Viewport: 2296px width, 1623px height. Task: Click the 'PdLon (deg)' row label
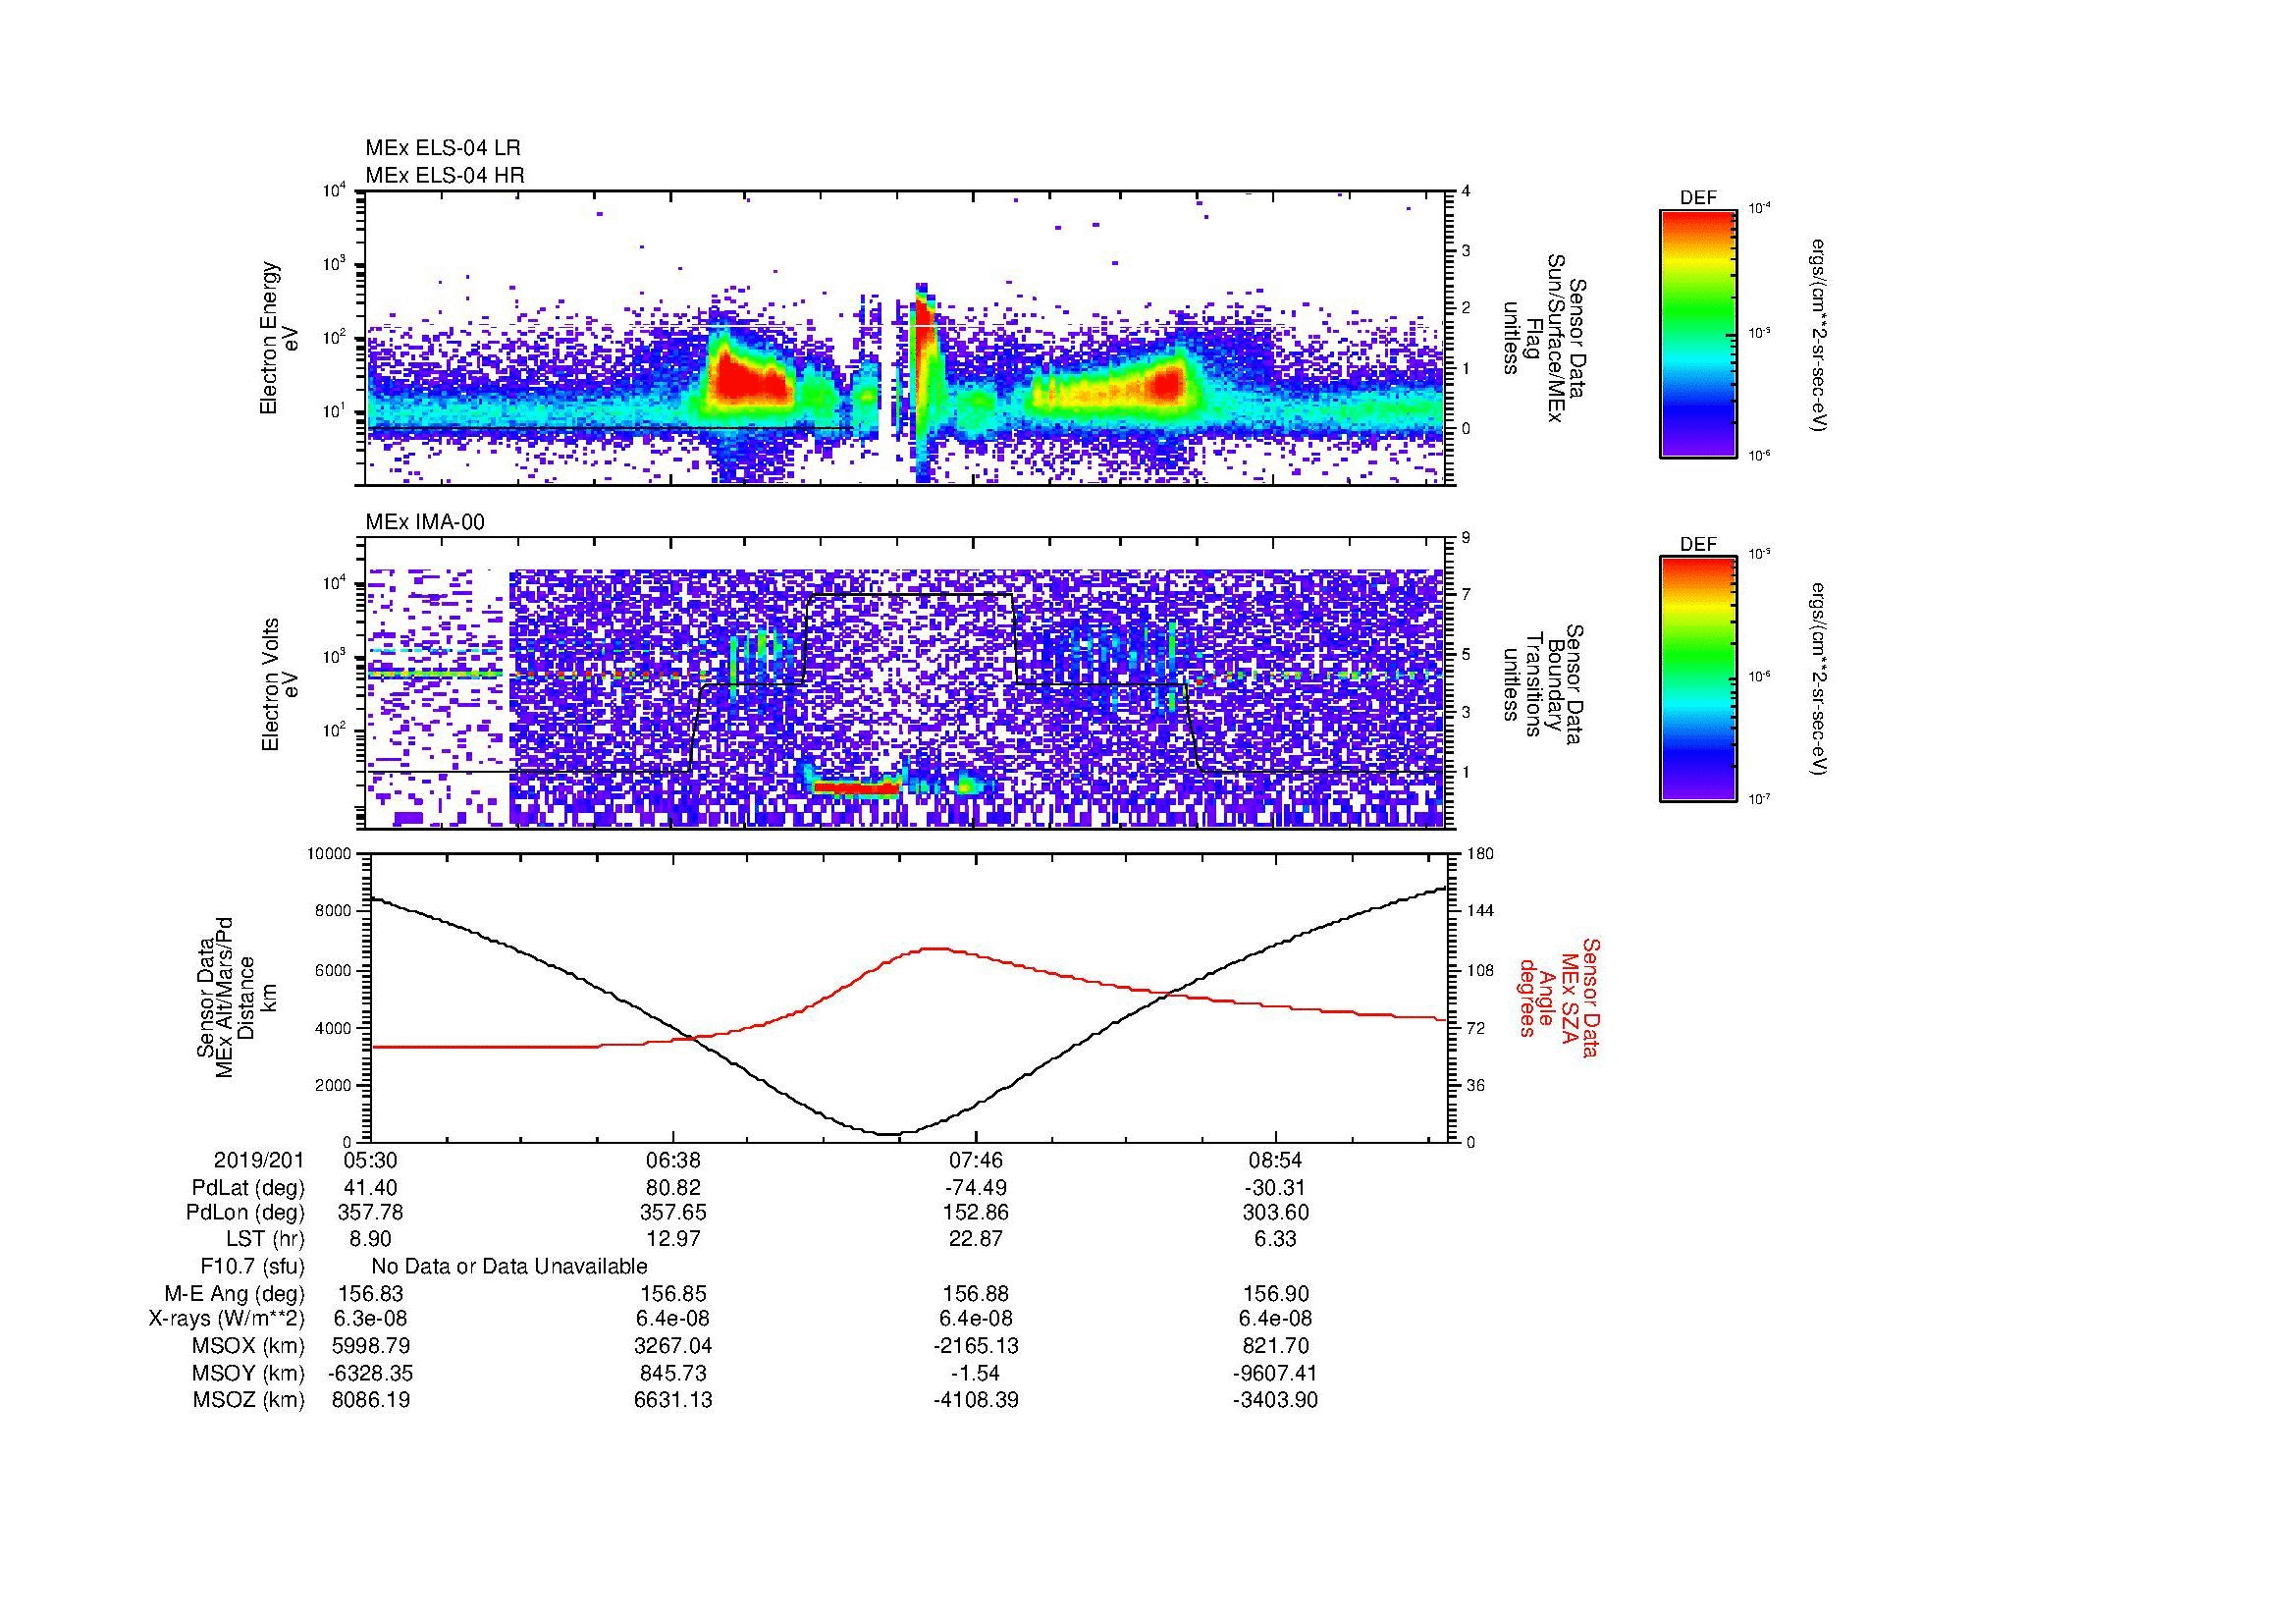coord(245,1213)
